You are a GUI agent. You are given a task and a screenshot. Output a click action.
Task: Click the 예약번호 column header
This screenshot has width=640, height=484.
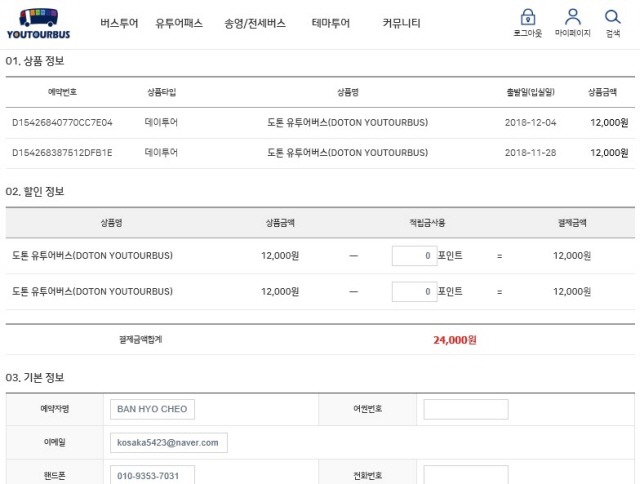pos(62,92)
